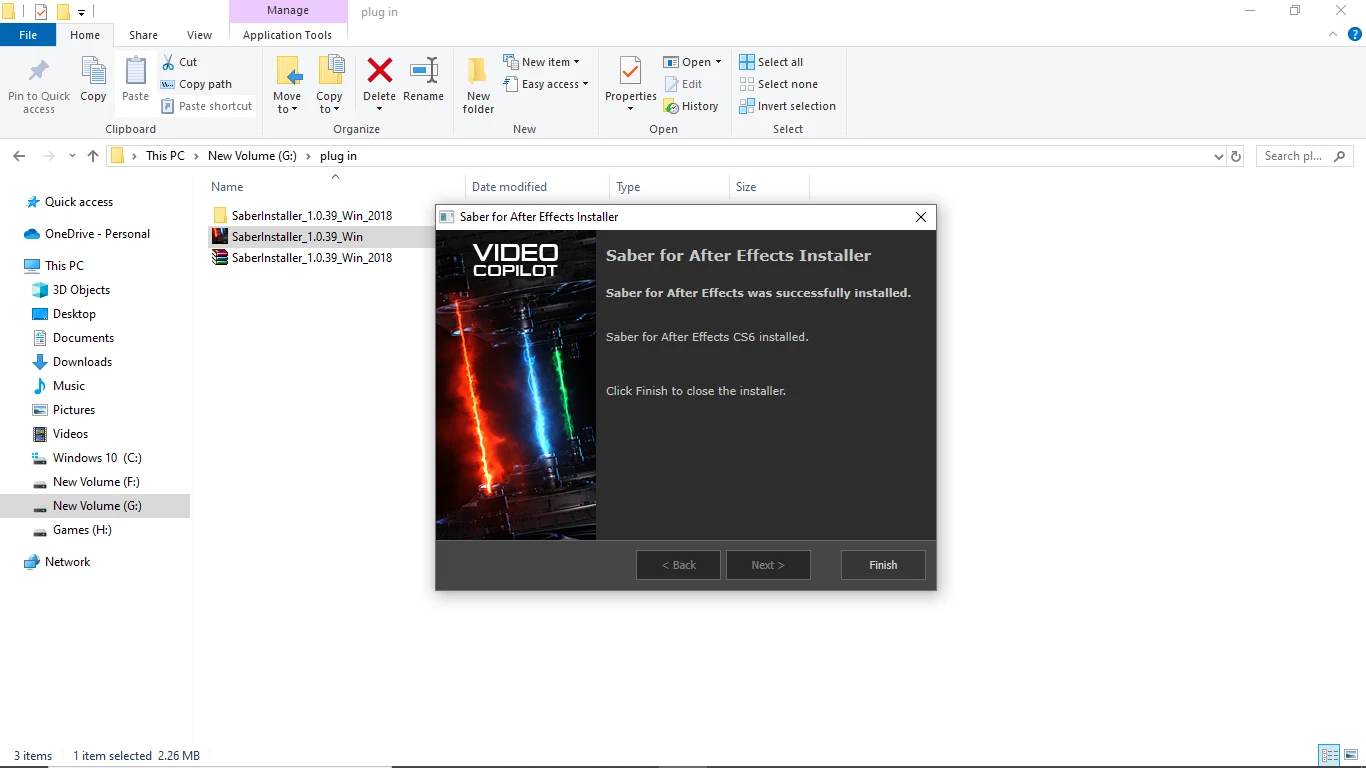Open the Copy to dropdown
Screen dimensions: 1366x768
pyautogui.click(x=329, y=85)
